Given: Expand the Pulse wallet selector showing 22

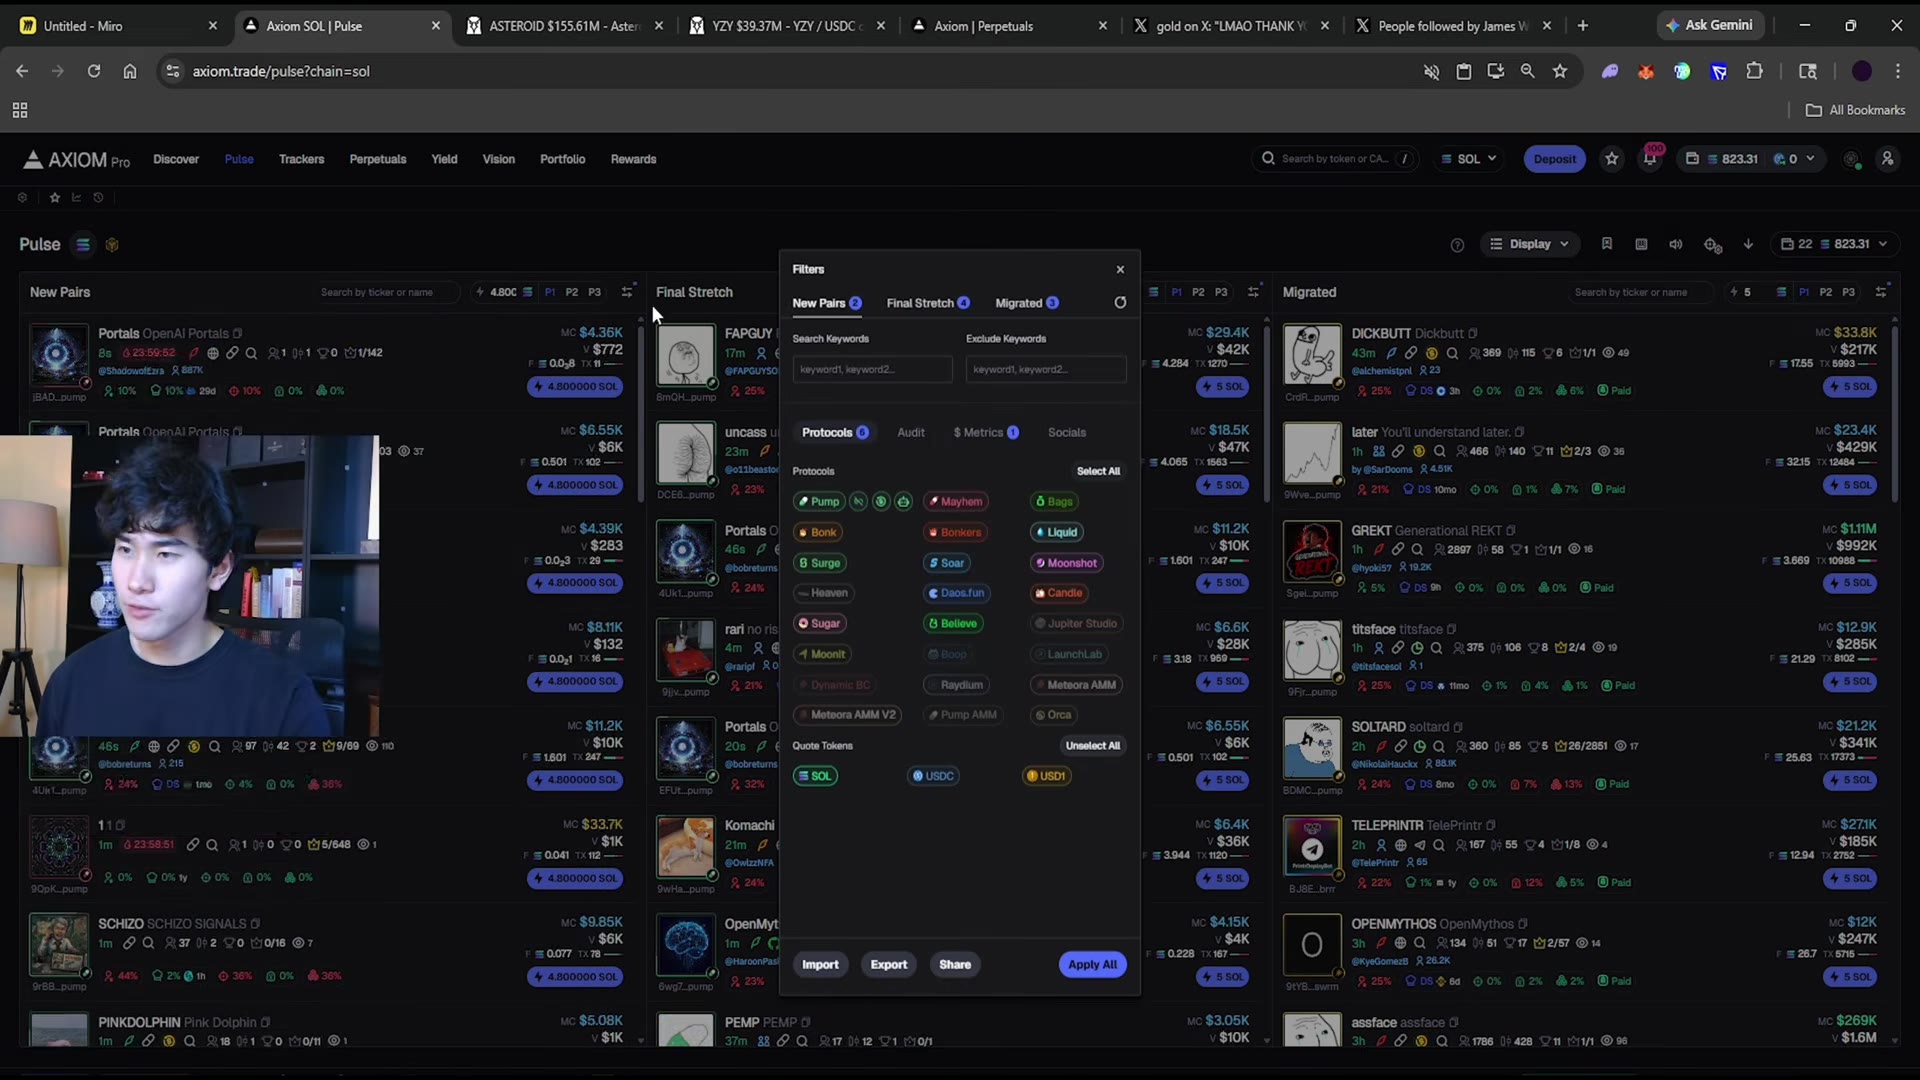Looking at the screenshot, I should (1836, 244).
